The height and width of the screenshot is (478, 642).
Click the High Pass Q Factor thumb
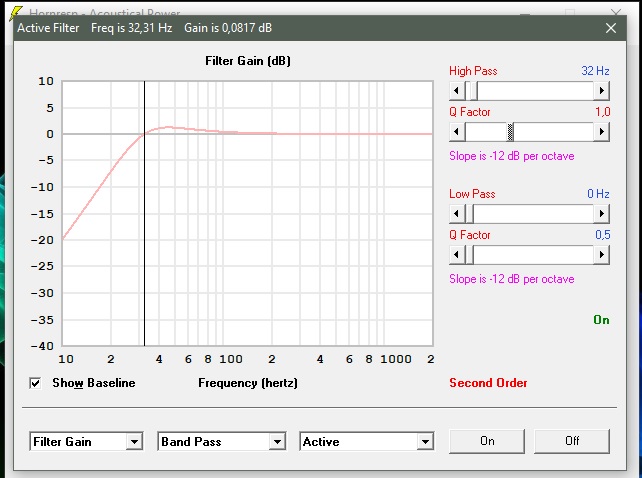point(510,132)
